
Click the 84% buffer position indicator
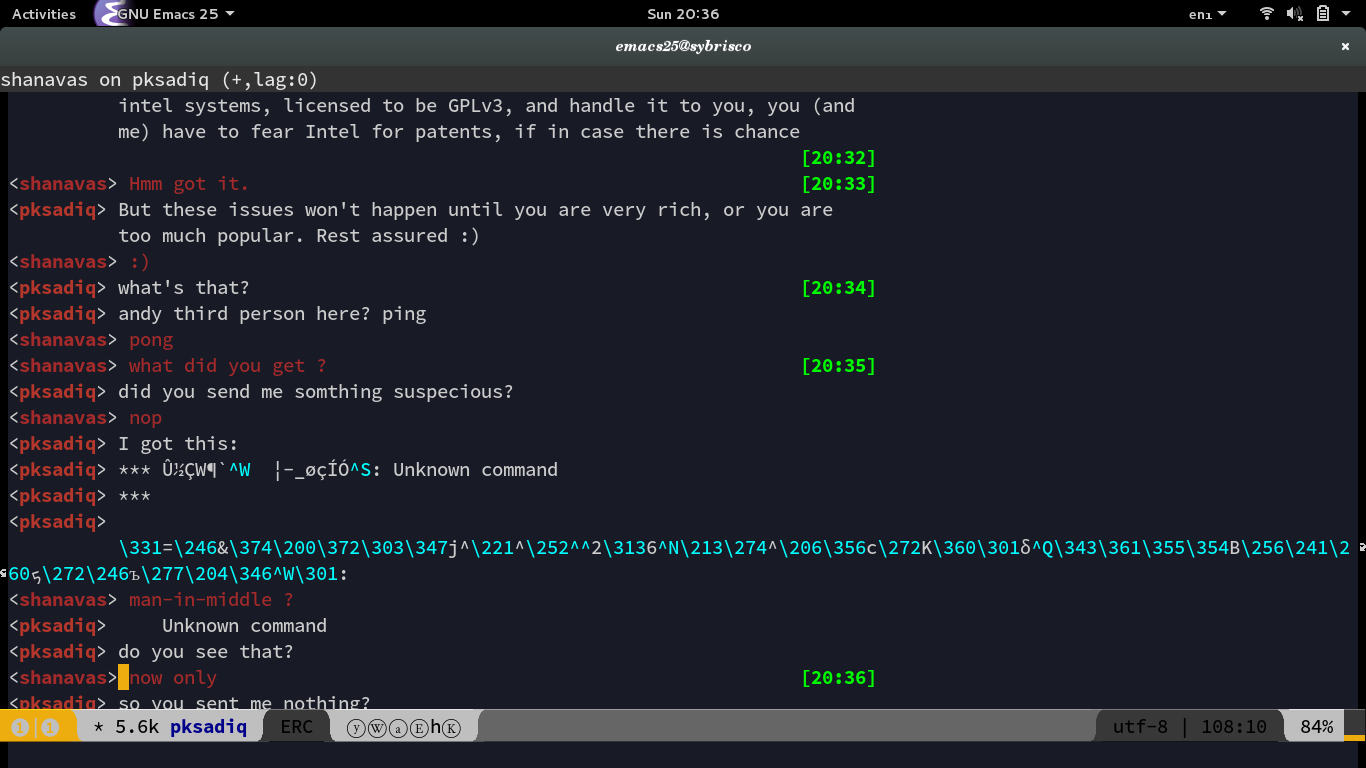point(1317,727)
